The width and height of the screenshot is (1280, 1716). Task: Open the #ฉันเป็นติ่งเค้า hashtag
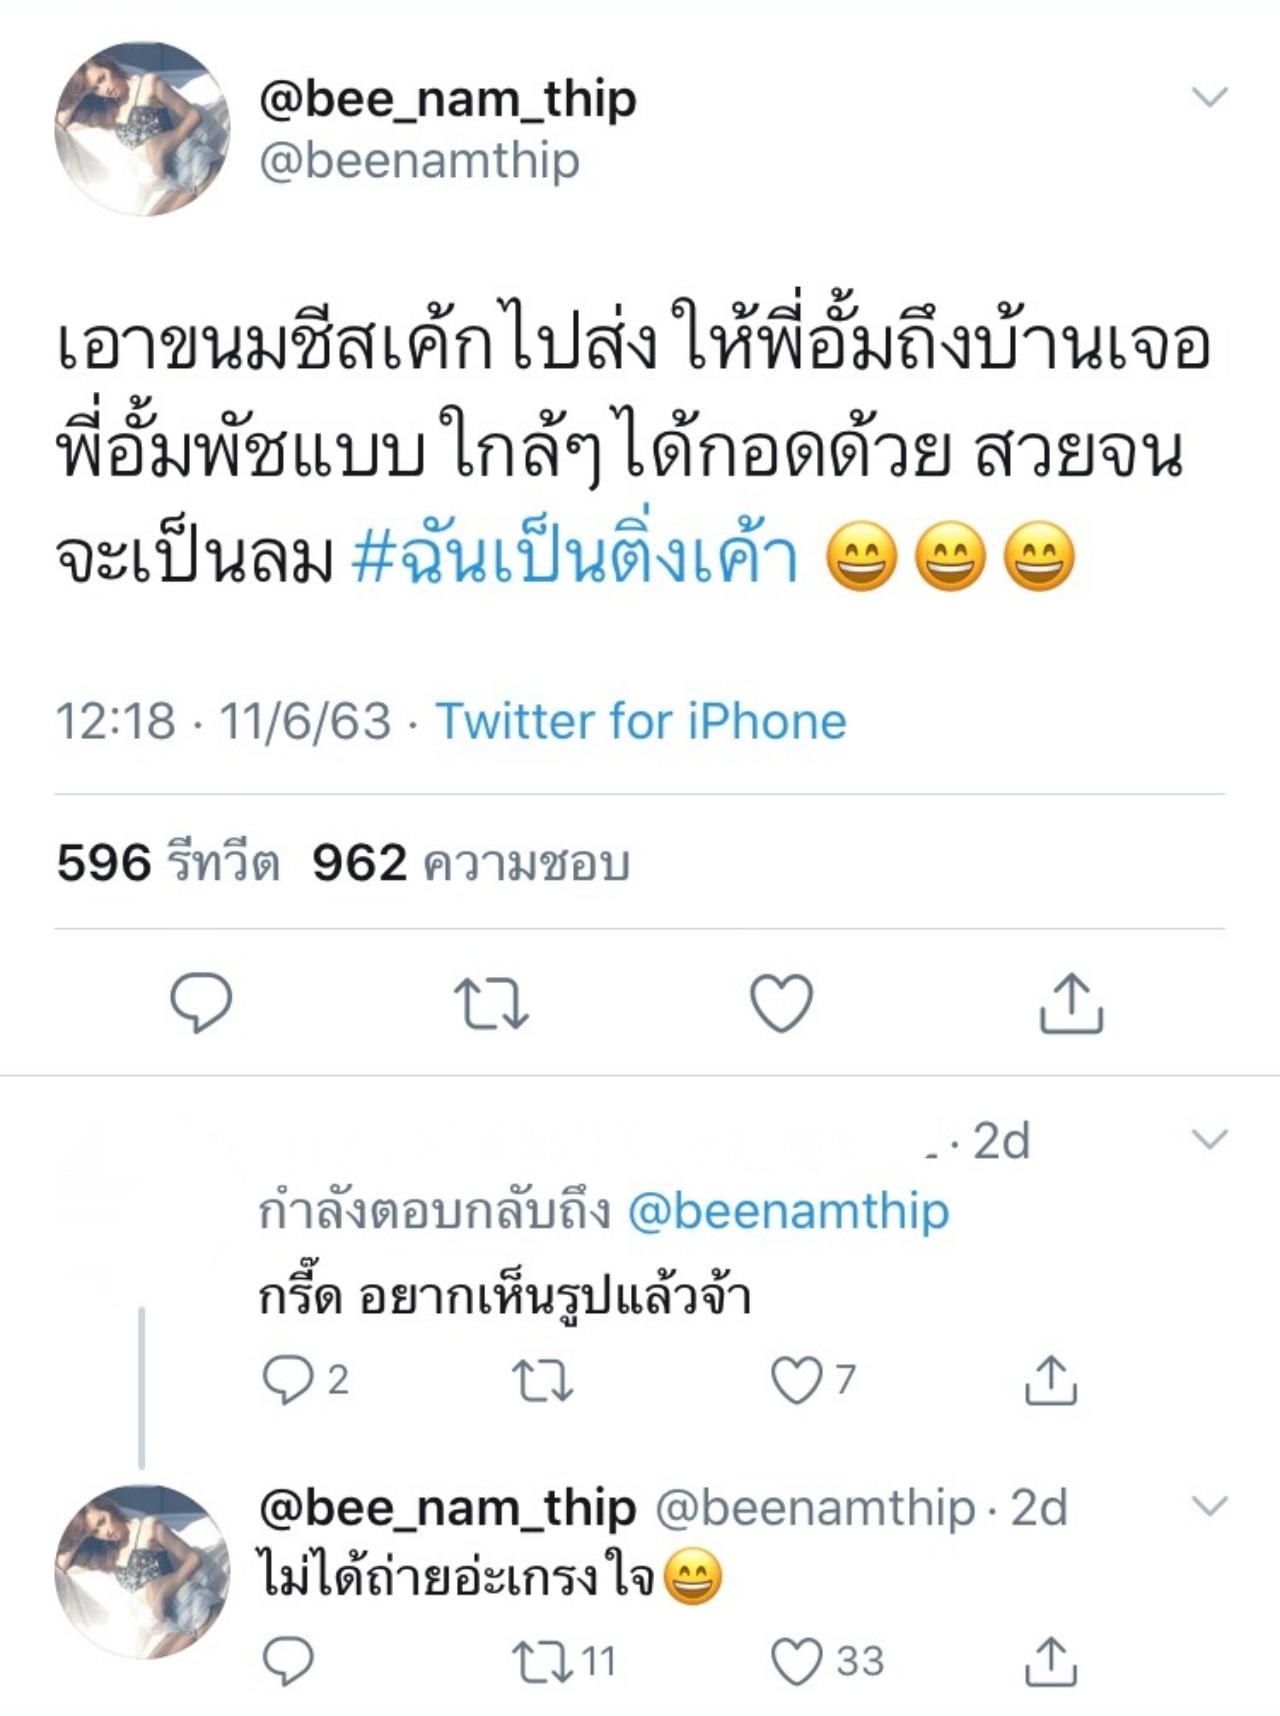576,559
